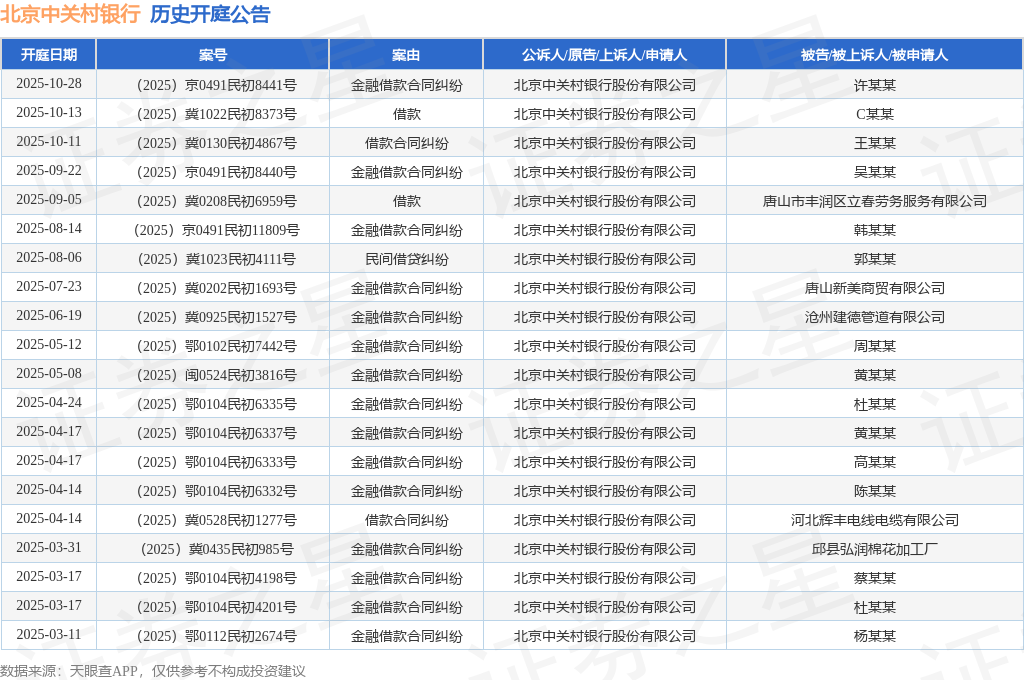Click defendant cell 陈某某
Screen dimensions: 1024x680
[874, 491]
